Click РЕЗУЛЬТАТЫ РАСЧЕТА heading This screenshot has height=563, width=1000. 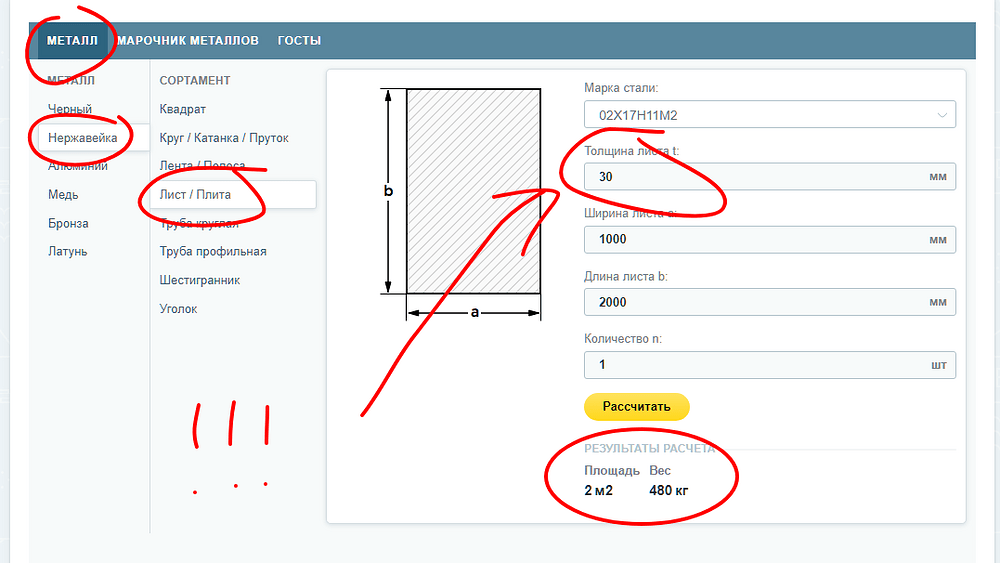649,448
